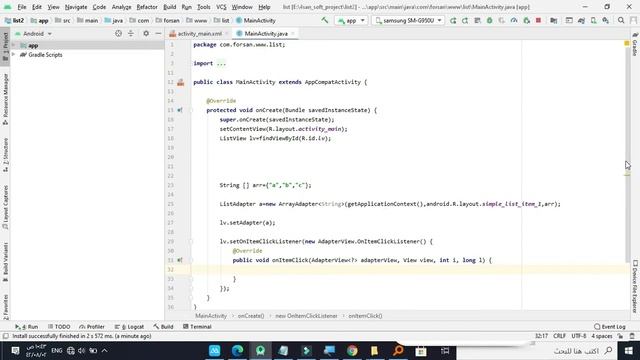Click the Run with Coverage icon
Screen dimensions: 640x360
point(502,20)
